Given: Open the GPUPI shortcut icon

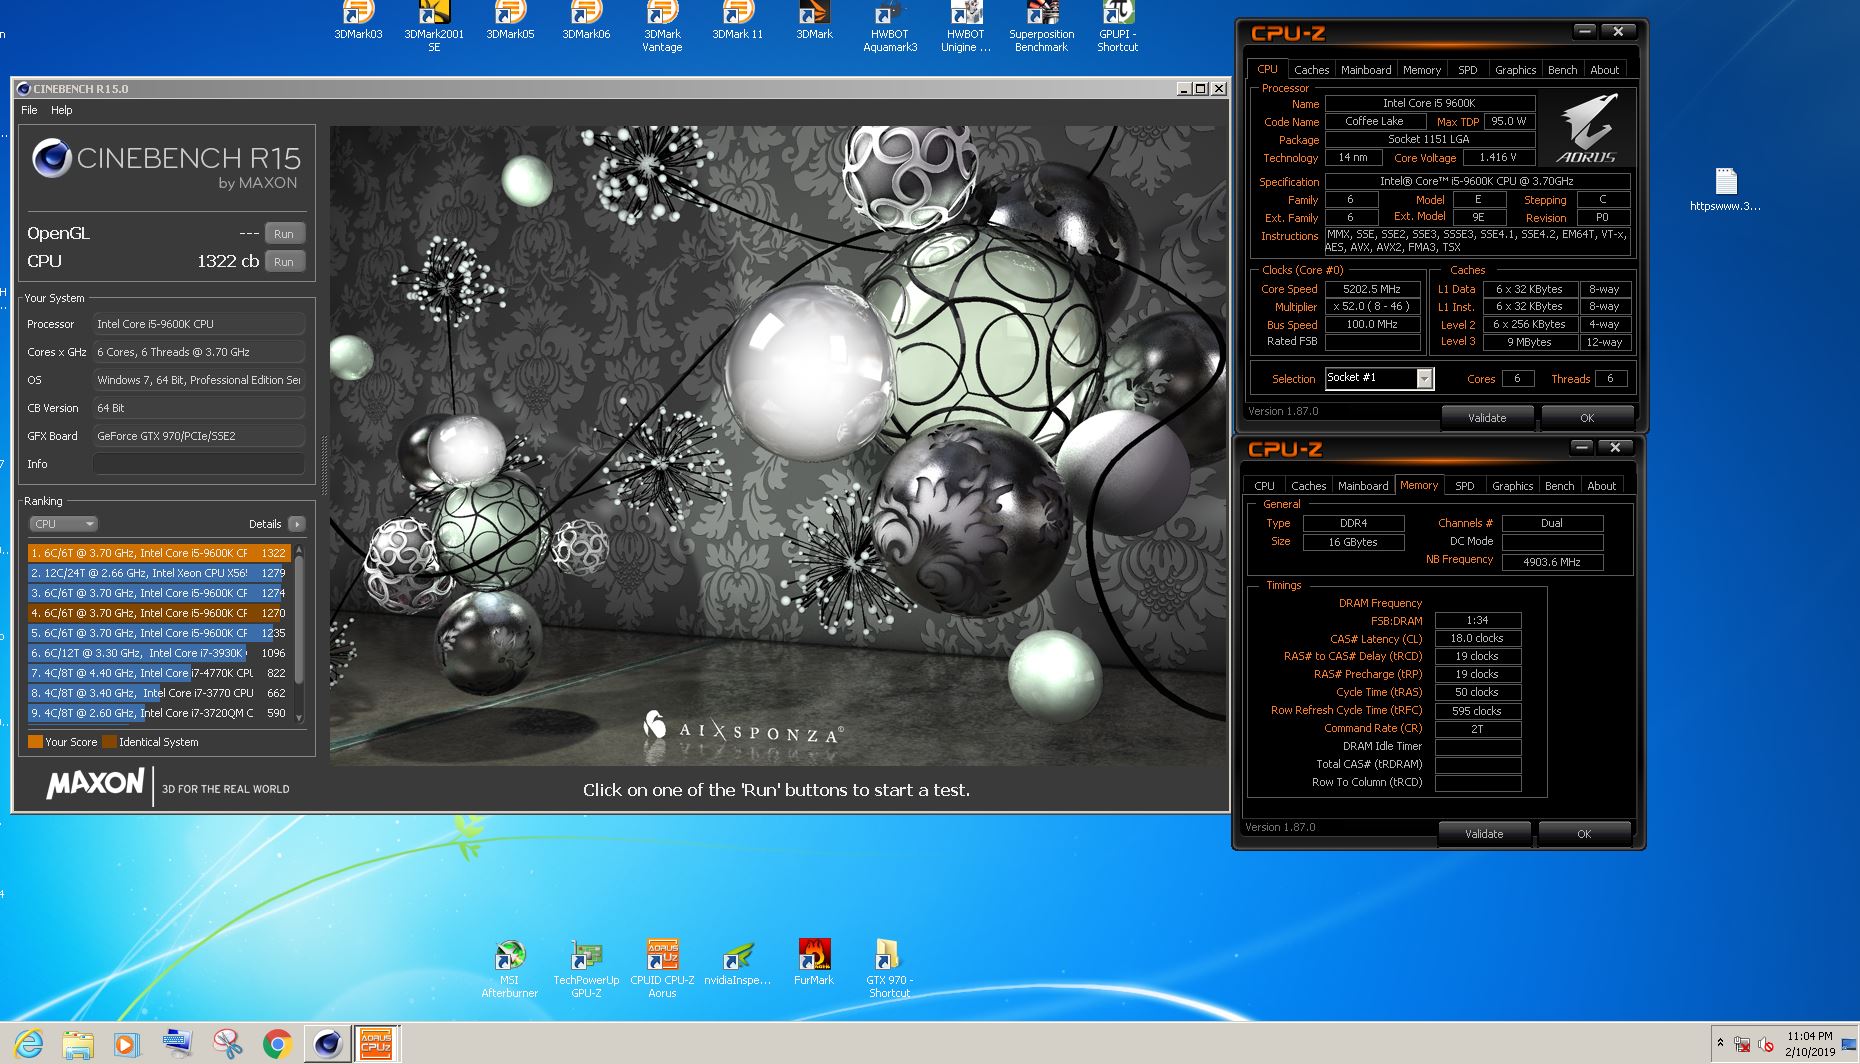Looking at the screenshot, I should click(1118, 26).
